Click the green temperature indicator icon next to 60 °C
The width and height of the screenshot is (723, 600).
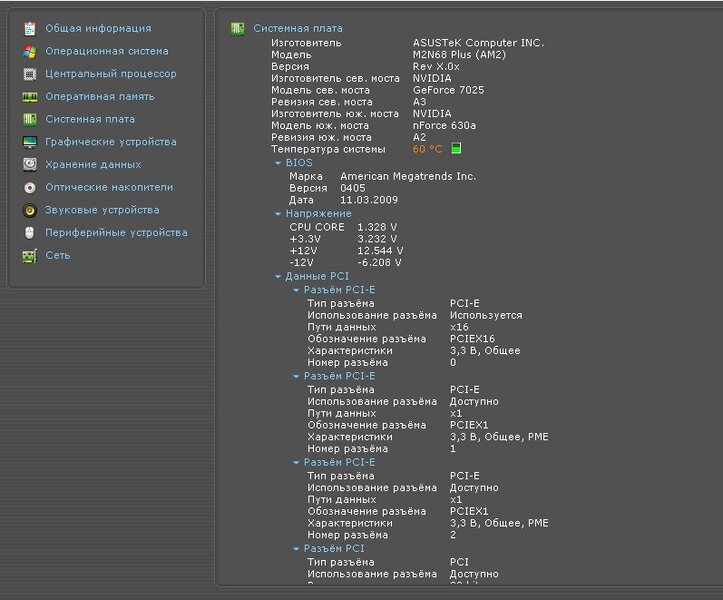(x=456, y=149)
